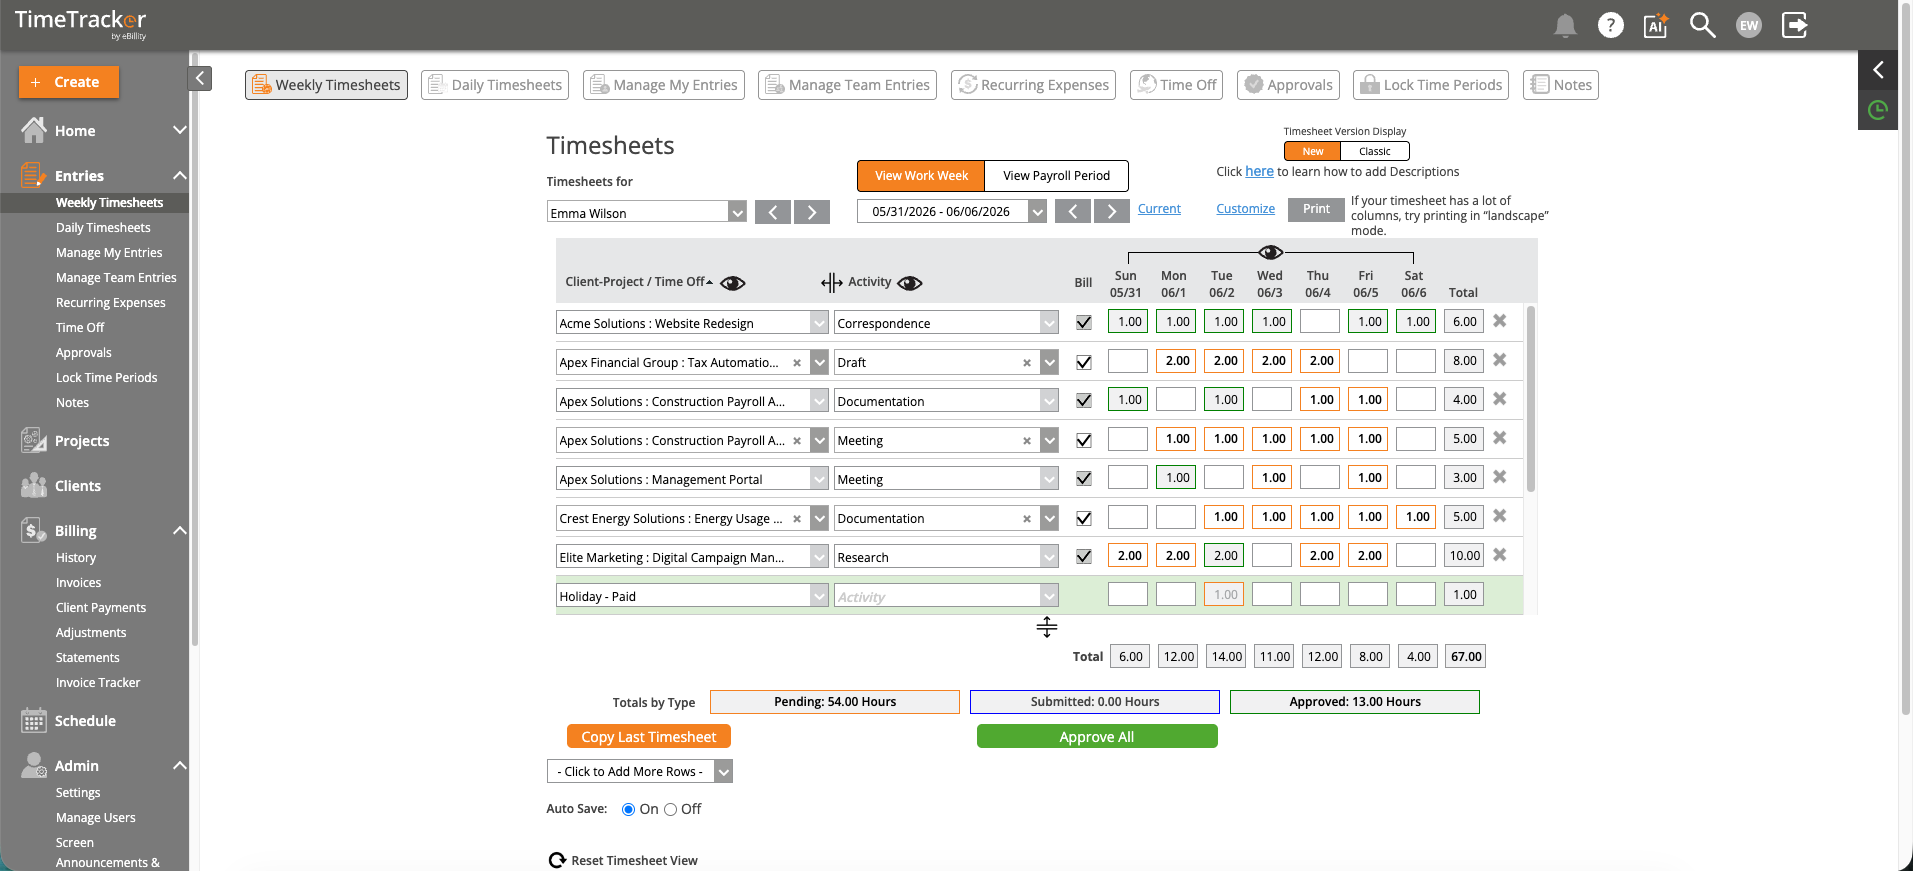Image resolution: width=1913 pixels, height=871 pixels.
Task: Go to previous employee arrow next to Emma Wilson
Action: (x=773, y=212)
